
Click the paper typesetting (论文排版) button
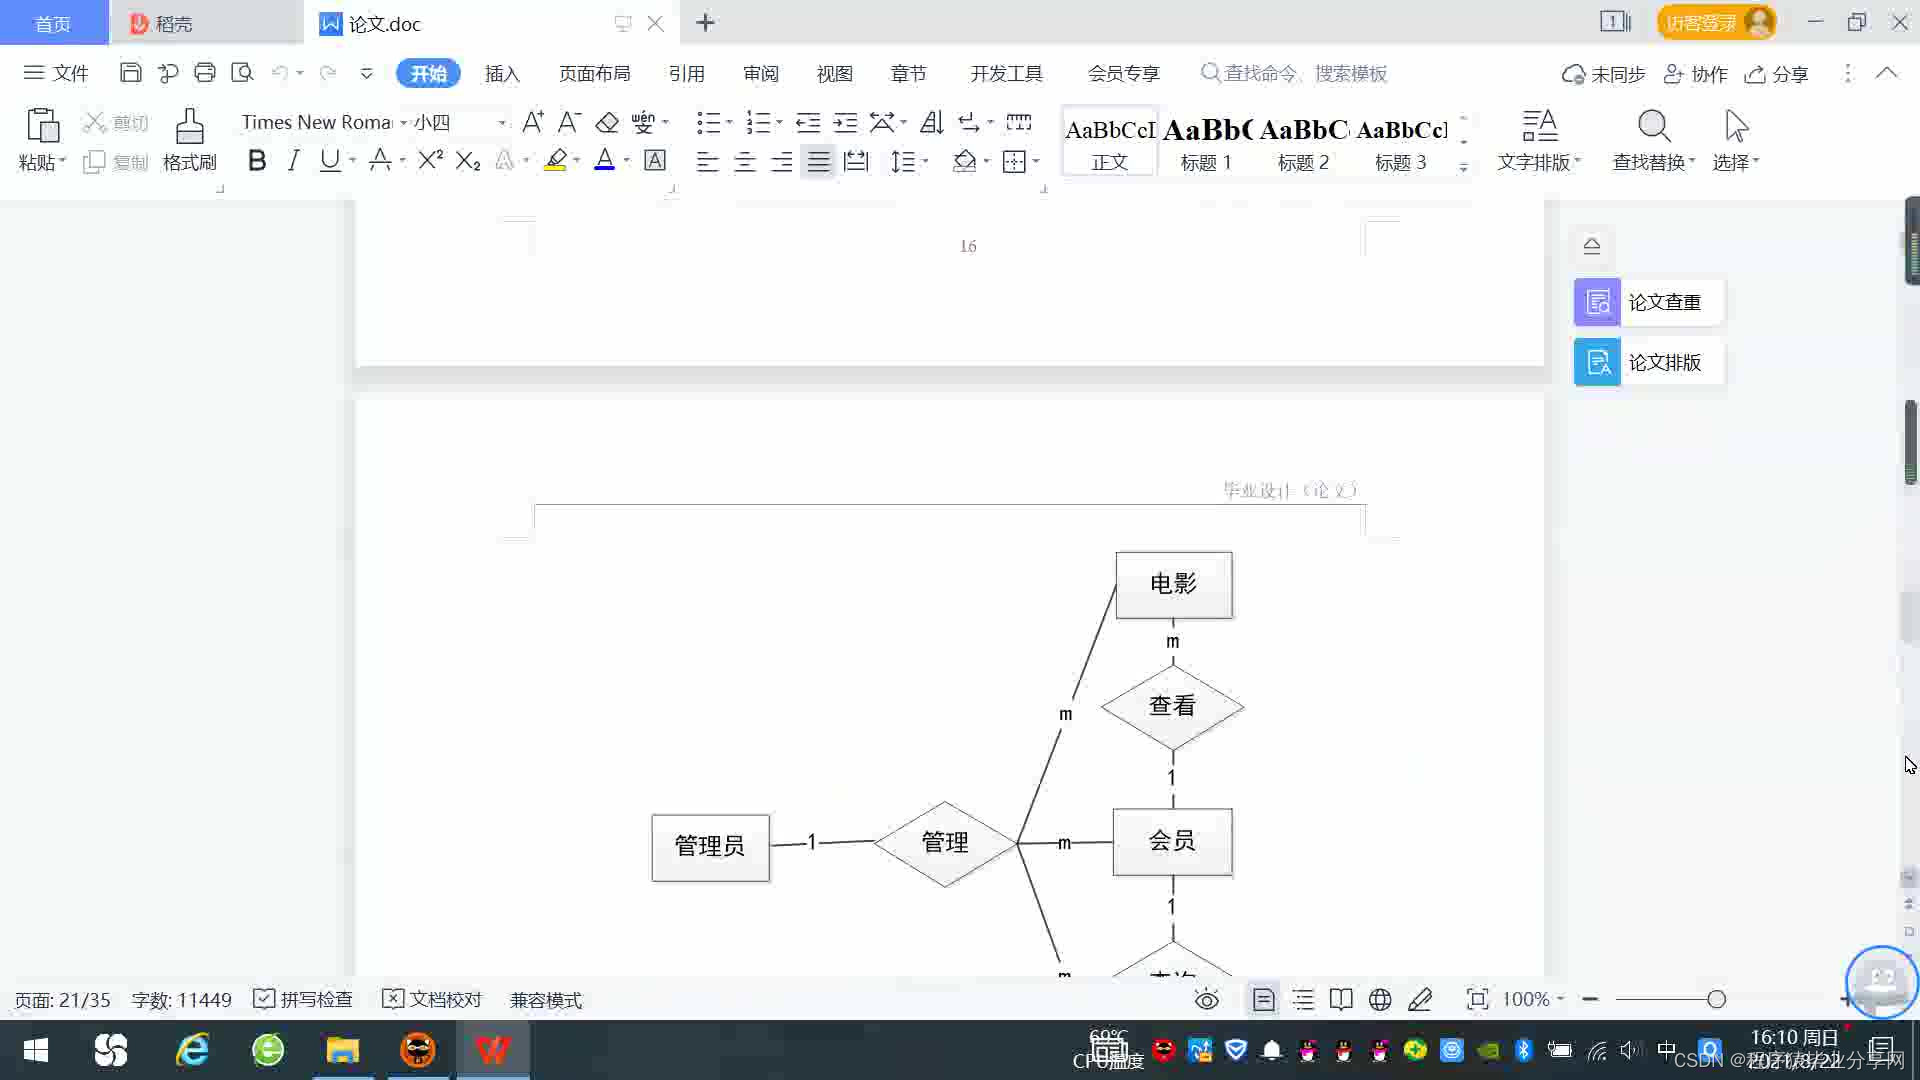1648,362
